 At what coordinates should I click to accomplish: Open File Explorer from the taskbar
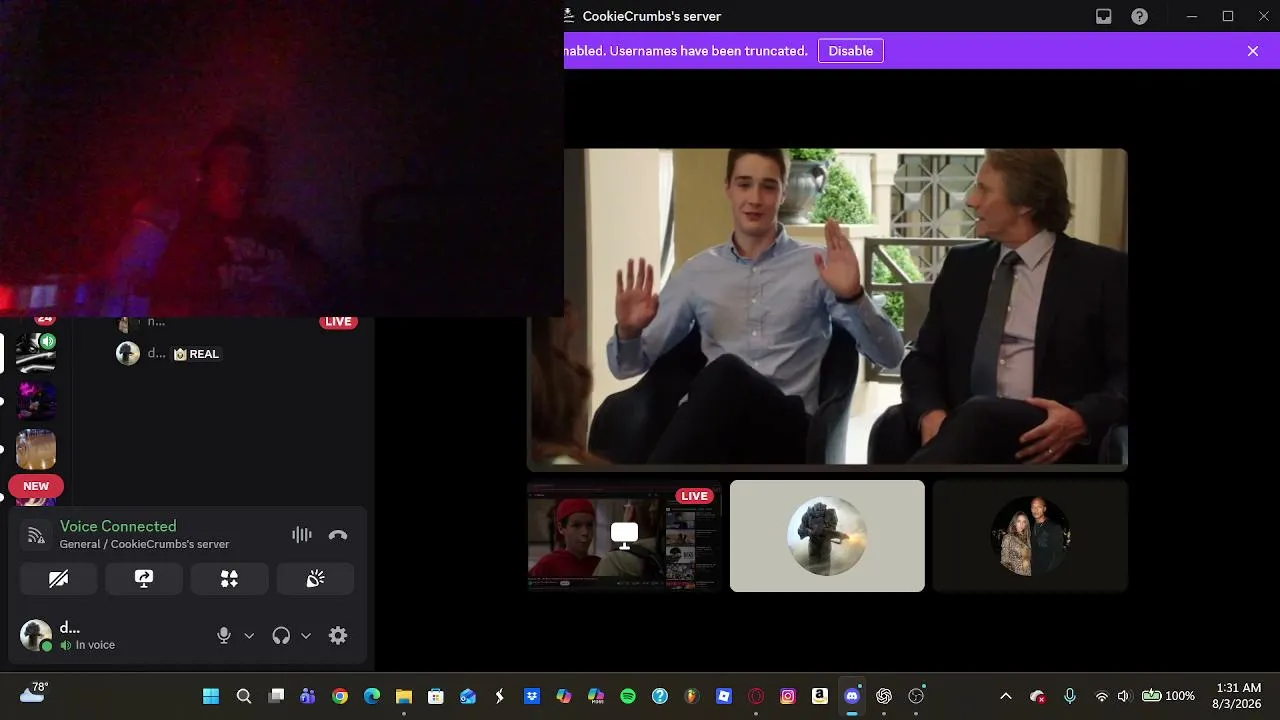404,696
